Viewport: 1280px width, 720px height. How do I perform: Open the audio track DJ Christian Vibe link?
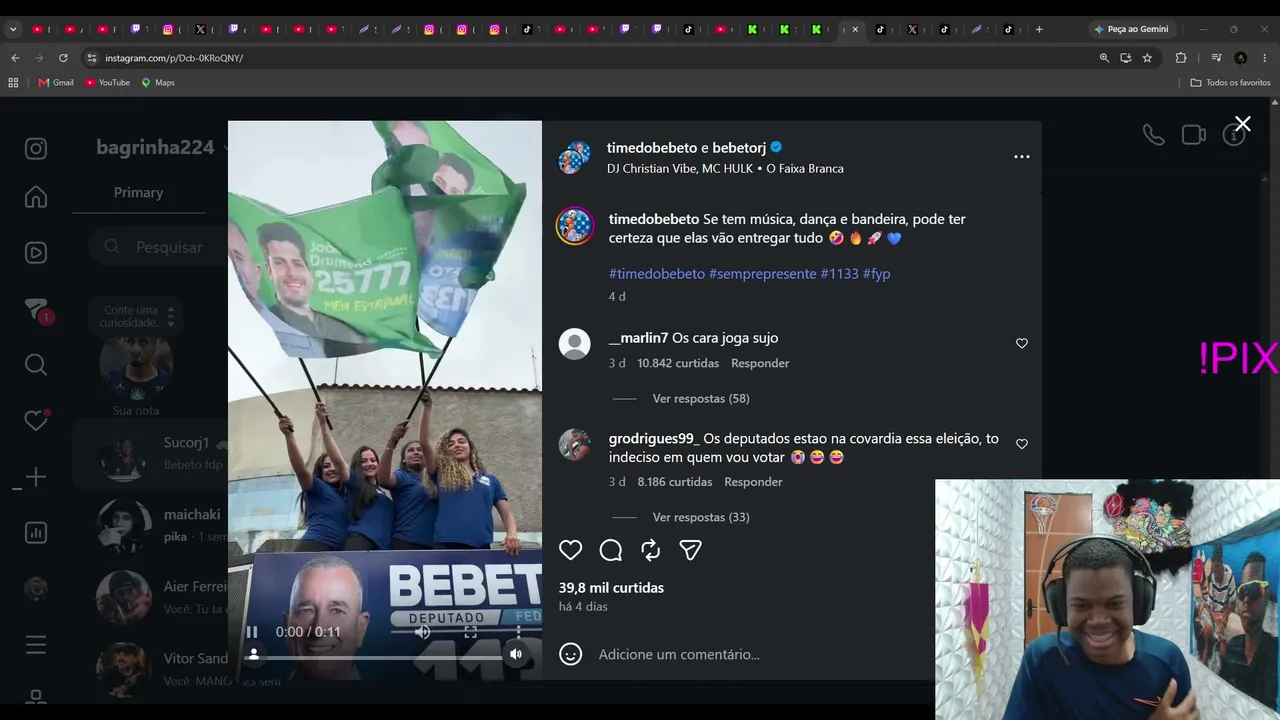(725, 169)
